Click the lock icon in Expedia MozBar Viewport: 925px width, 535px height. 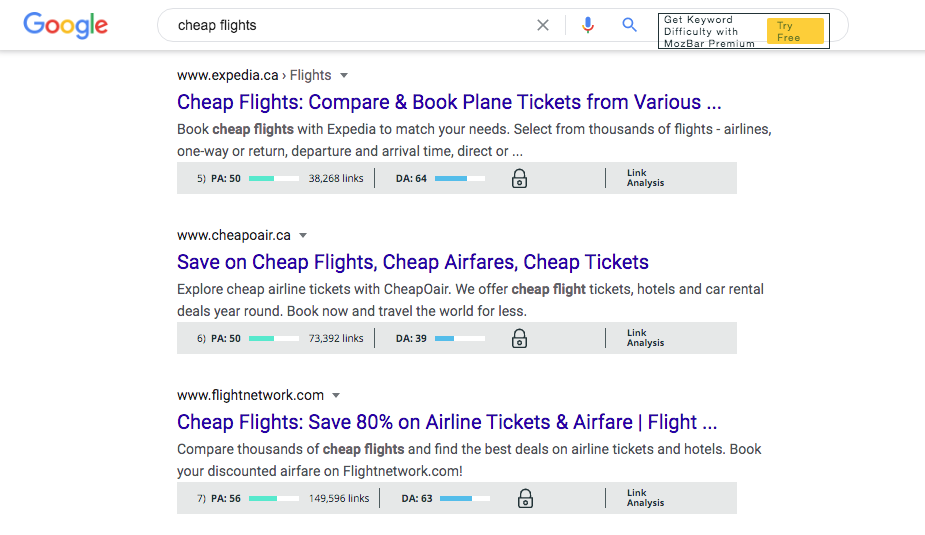[x=519, y=178]
